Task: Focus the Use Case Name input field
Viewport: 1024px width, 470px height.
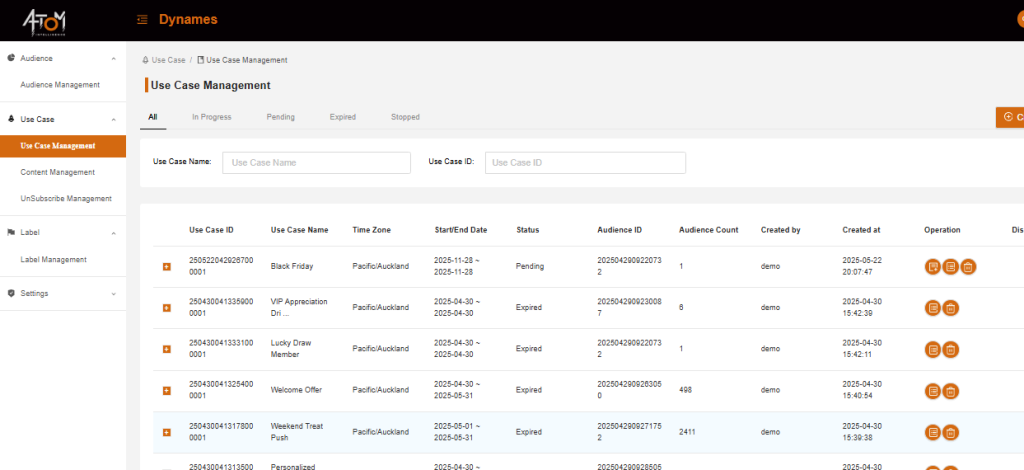Action: click(x=316, y=163)
